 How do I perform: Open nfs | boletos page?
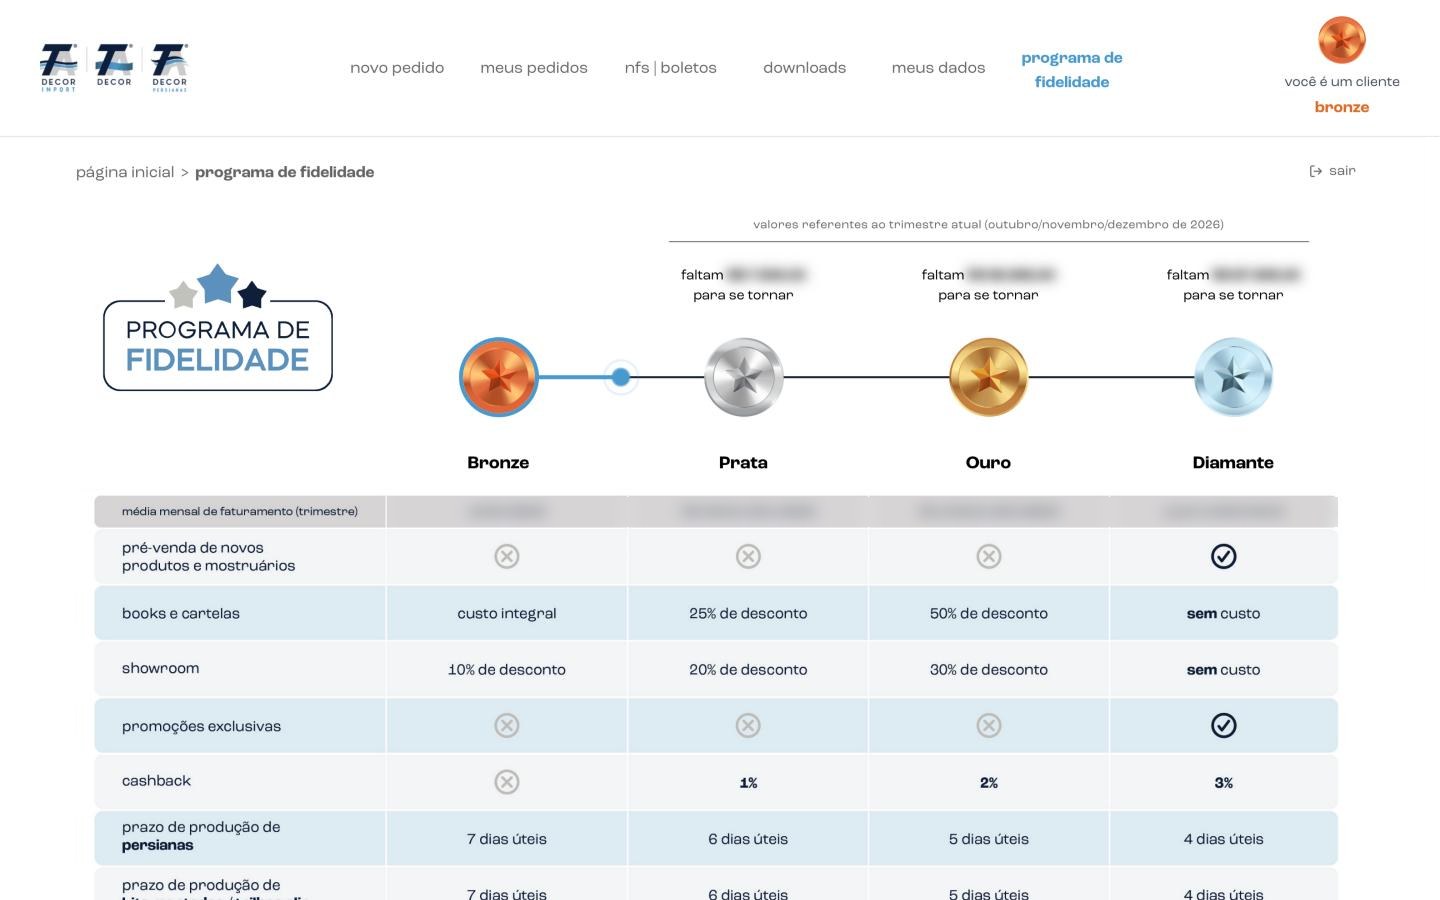[671, 68]
